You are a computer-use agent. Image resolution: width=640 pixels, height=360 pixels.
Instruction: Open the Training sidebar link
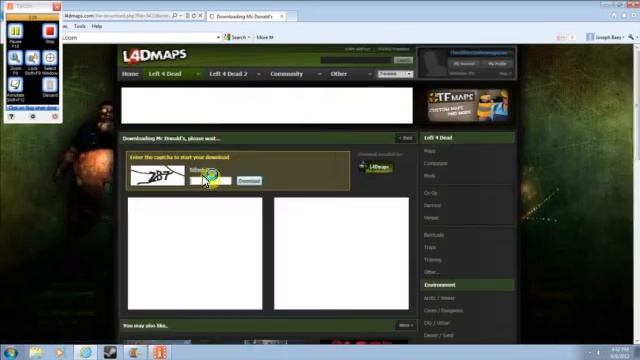(x=433, y=260)
